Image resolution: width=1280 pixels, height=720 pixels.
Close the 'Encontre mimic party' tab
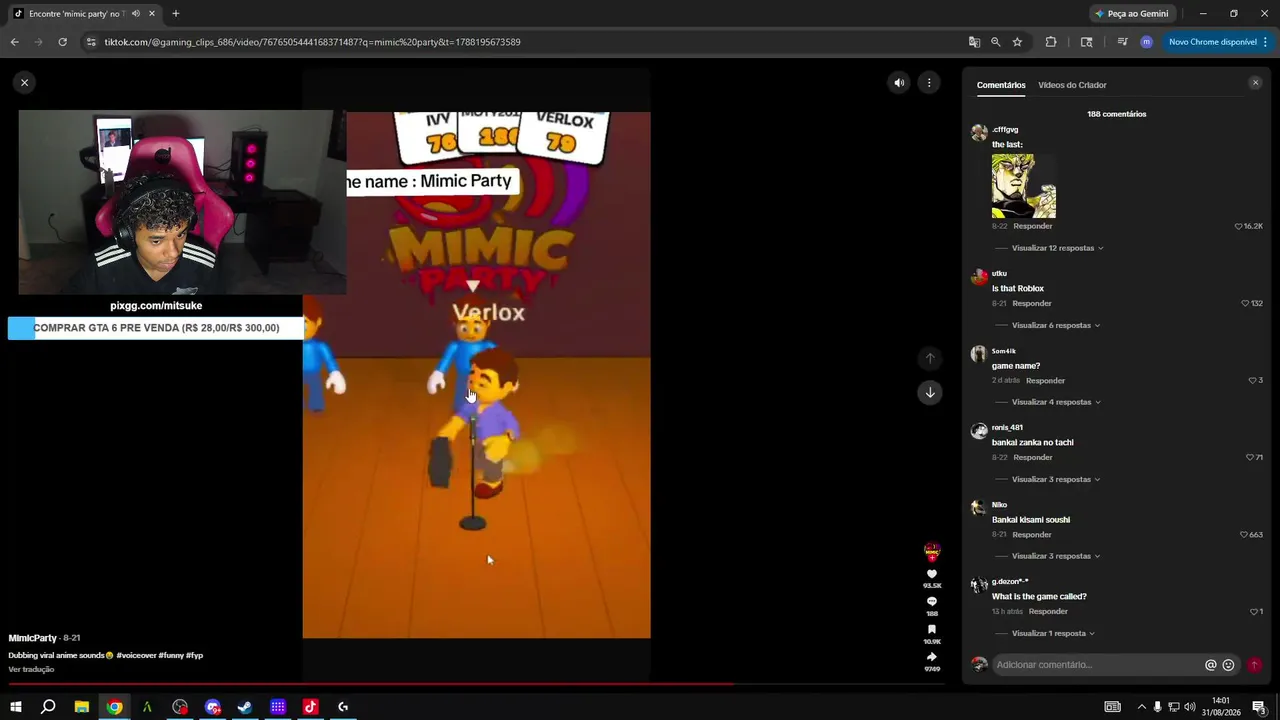coord(152,14)
